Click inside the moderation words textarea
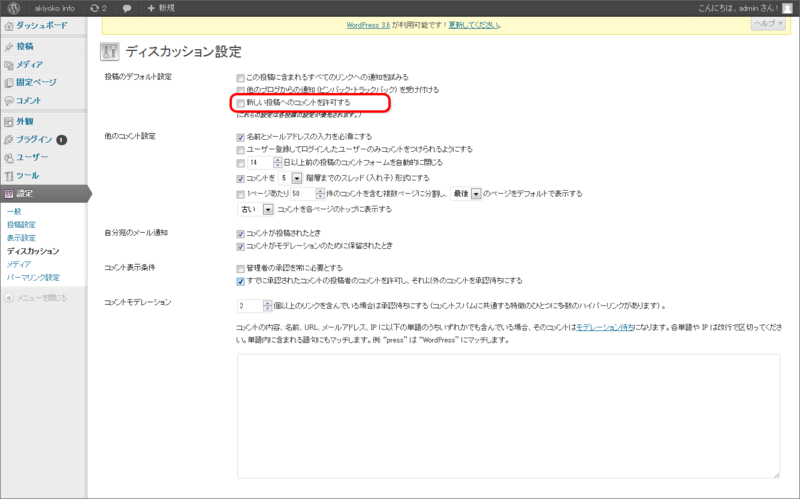This screenshot has height=499, width=800. (x=509, y=416)
